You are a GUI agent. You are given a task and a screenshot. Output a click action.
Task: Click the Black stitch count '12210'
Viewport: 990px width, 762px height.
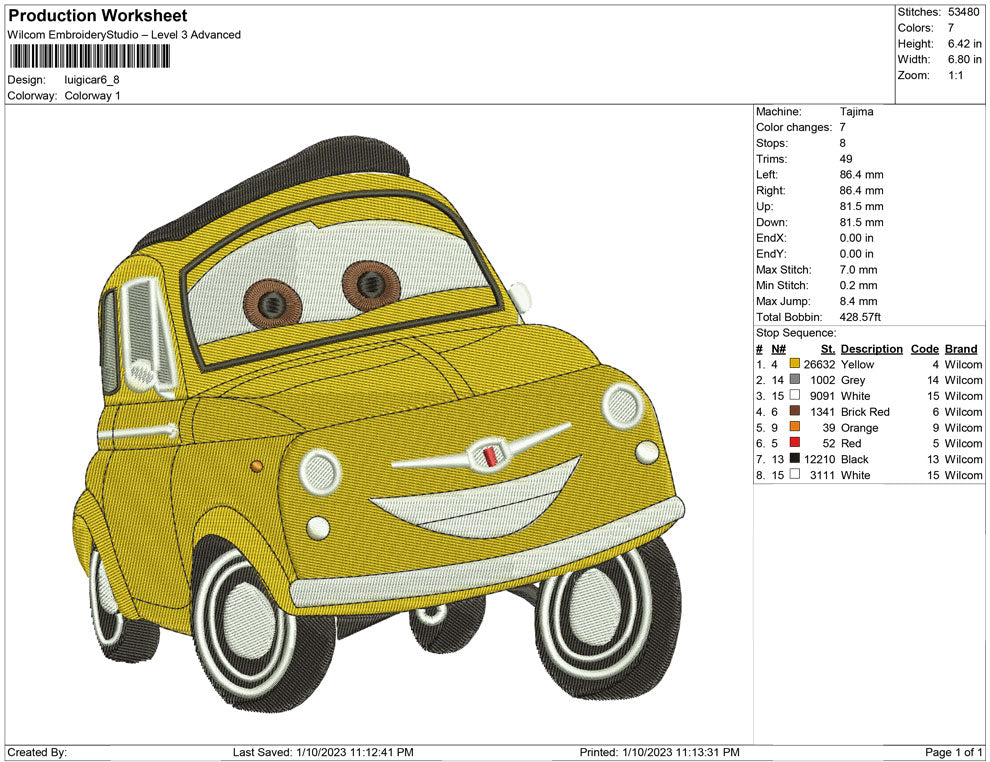(819, 459)
